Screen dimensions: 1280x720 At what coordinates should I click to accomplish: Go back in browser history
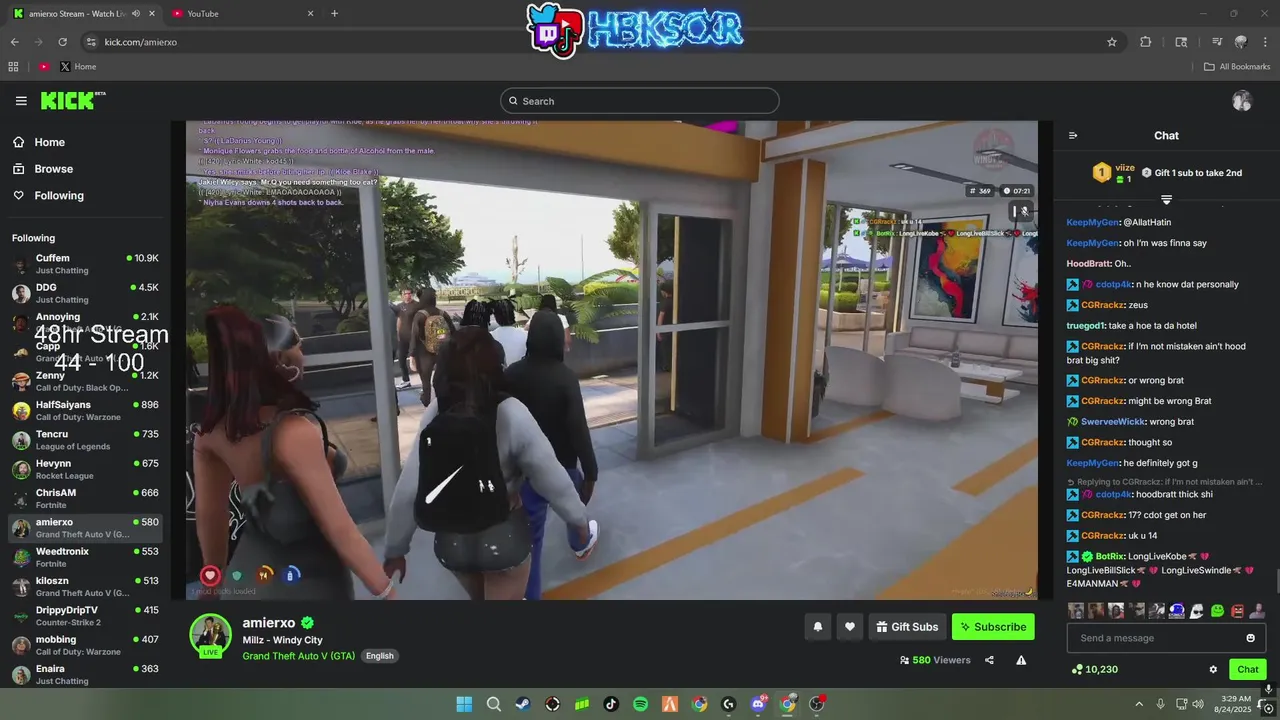coord(15,42)
